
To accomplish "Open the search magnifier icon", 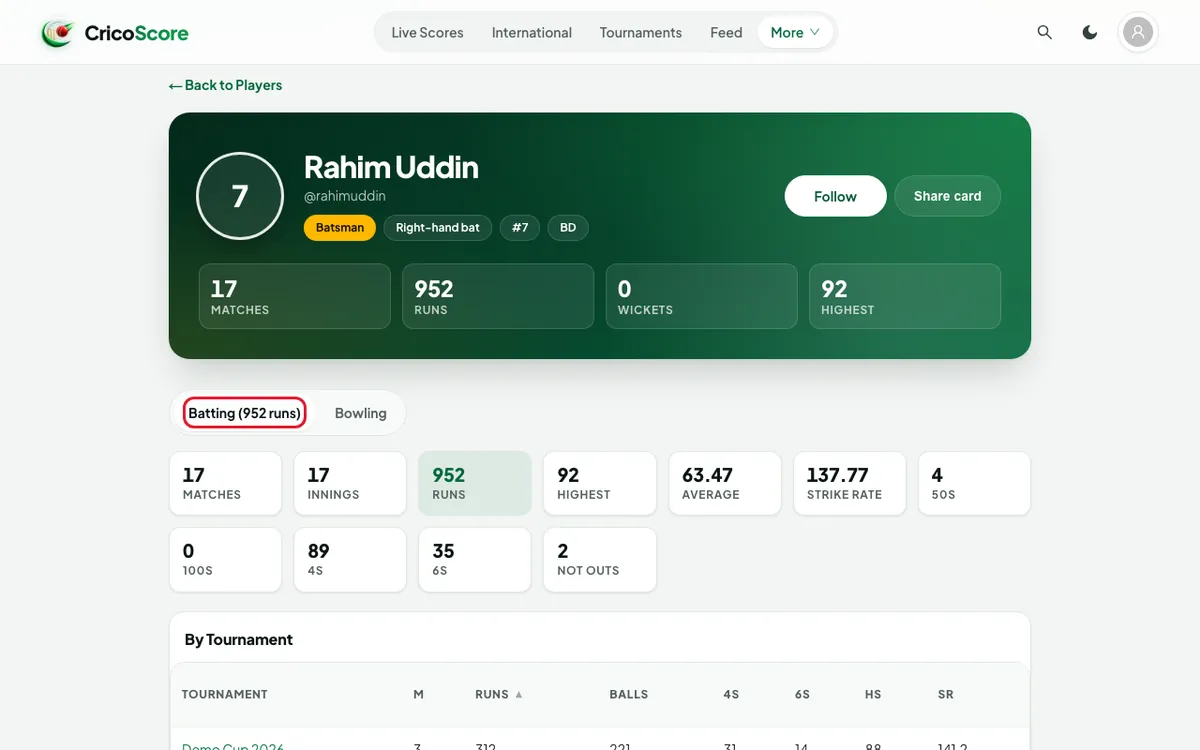I will pyautogui.click(x=1045, y=33).
